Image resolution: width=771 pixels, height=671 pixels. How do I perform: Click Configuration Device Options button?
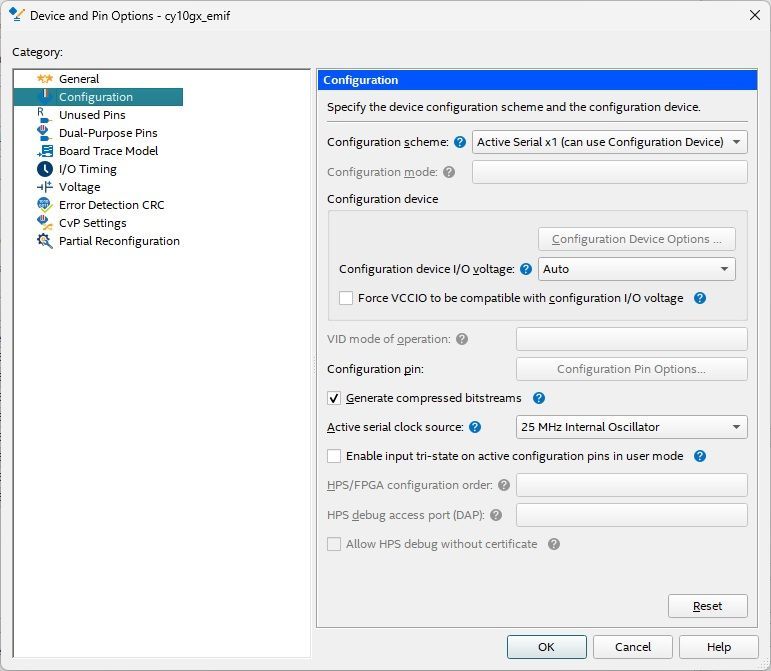point(637,239)
